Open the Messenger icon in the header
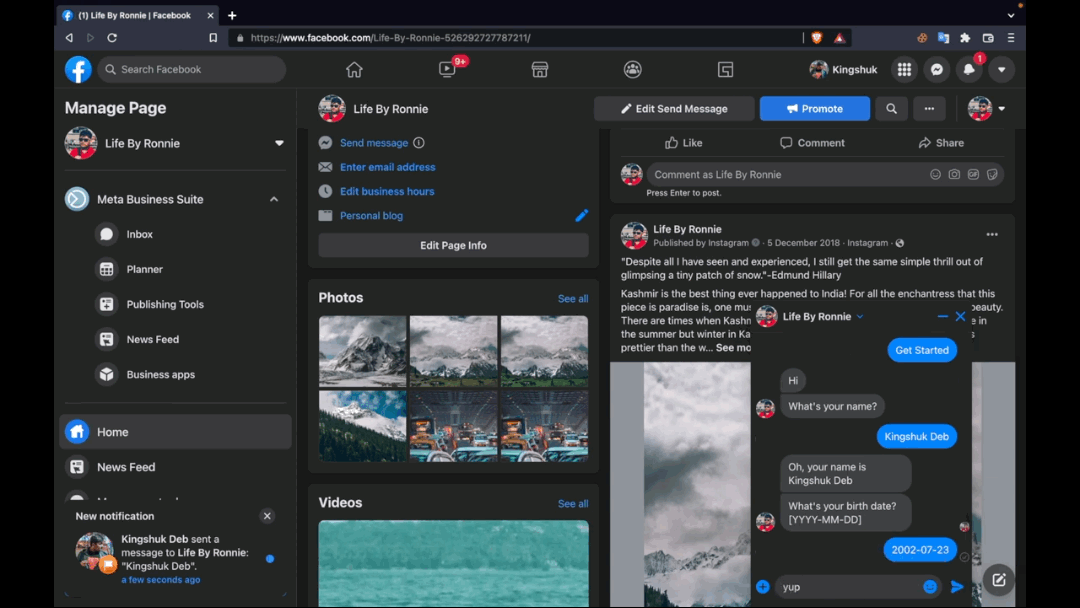The width and height of the screenshot is (1080, 608). 937,70
